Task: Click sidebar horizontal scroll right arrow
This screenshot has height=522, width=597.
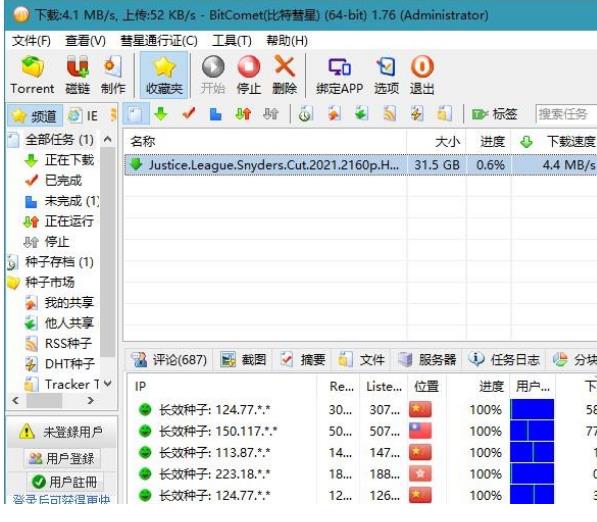Action: point(91,401)
